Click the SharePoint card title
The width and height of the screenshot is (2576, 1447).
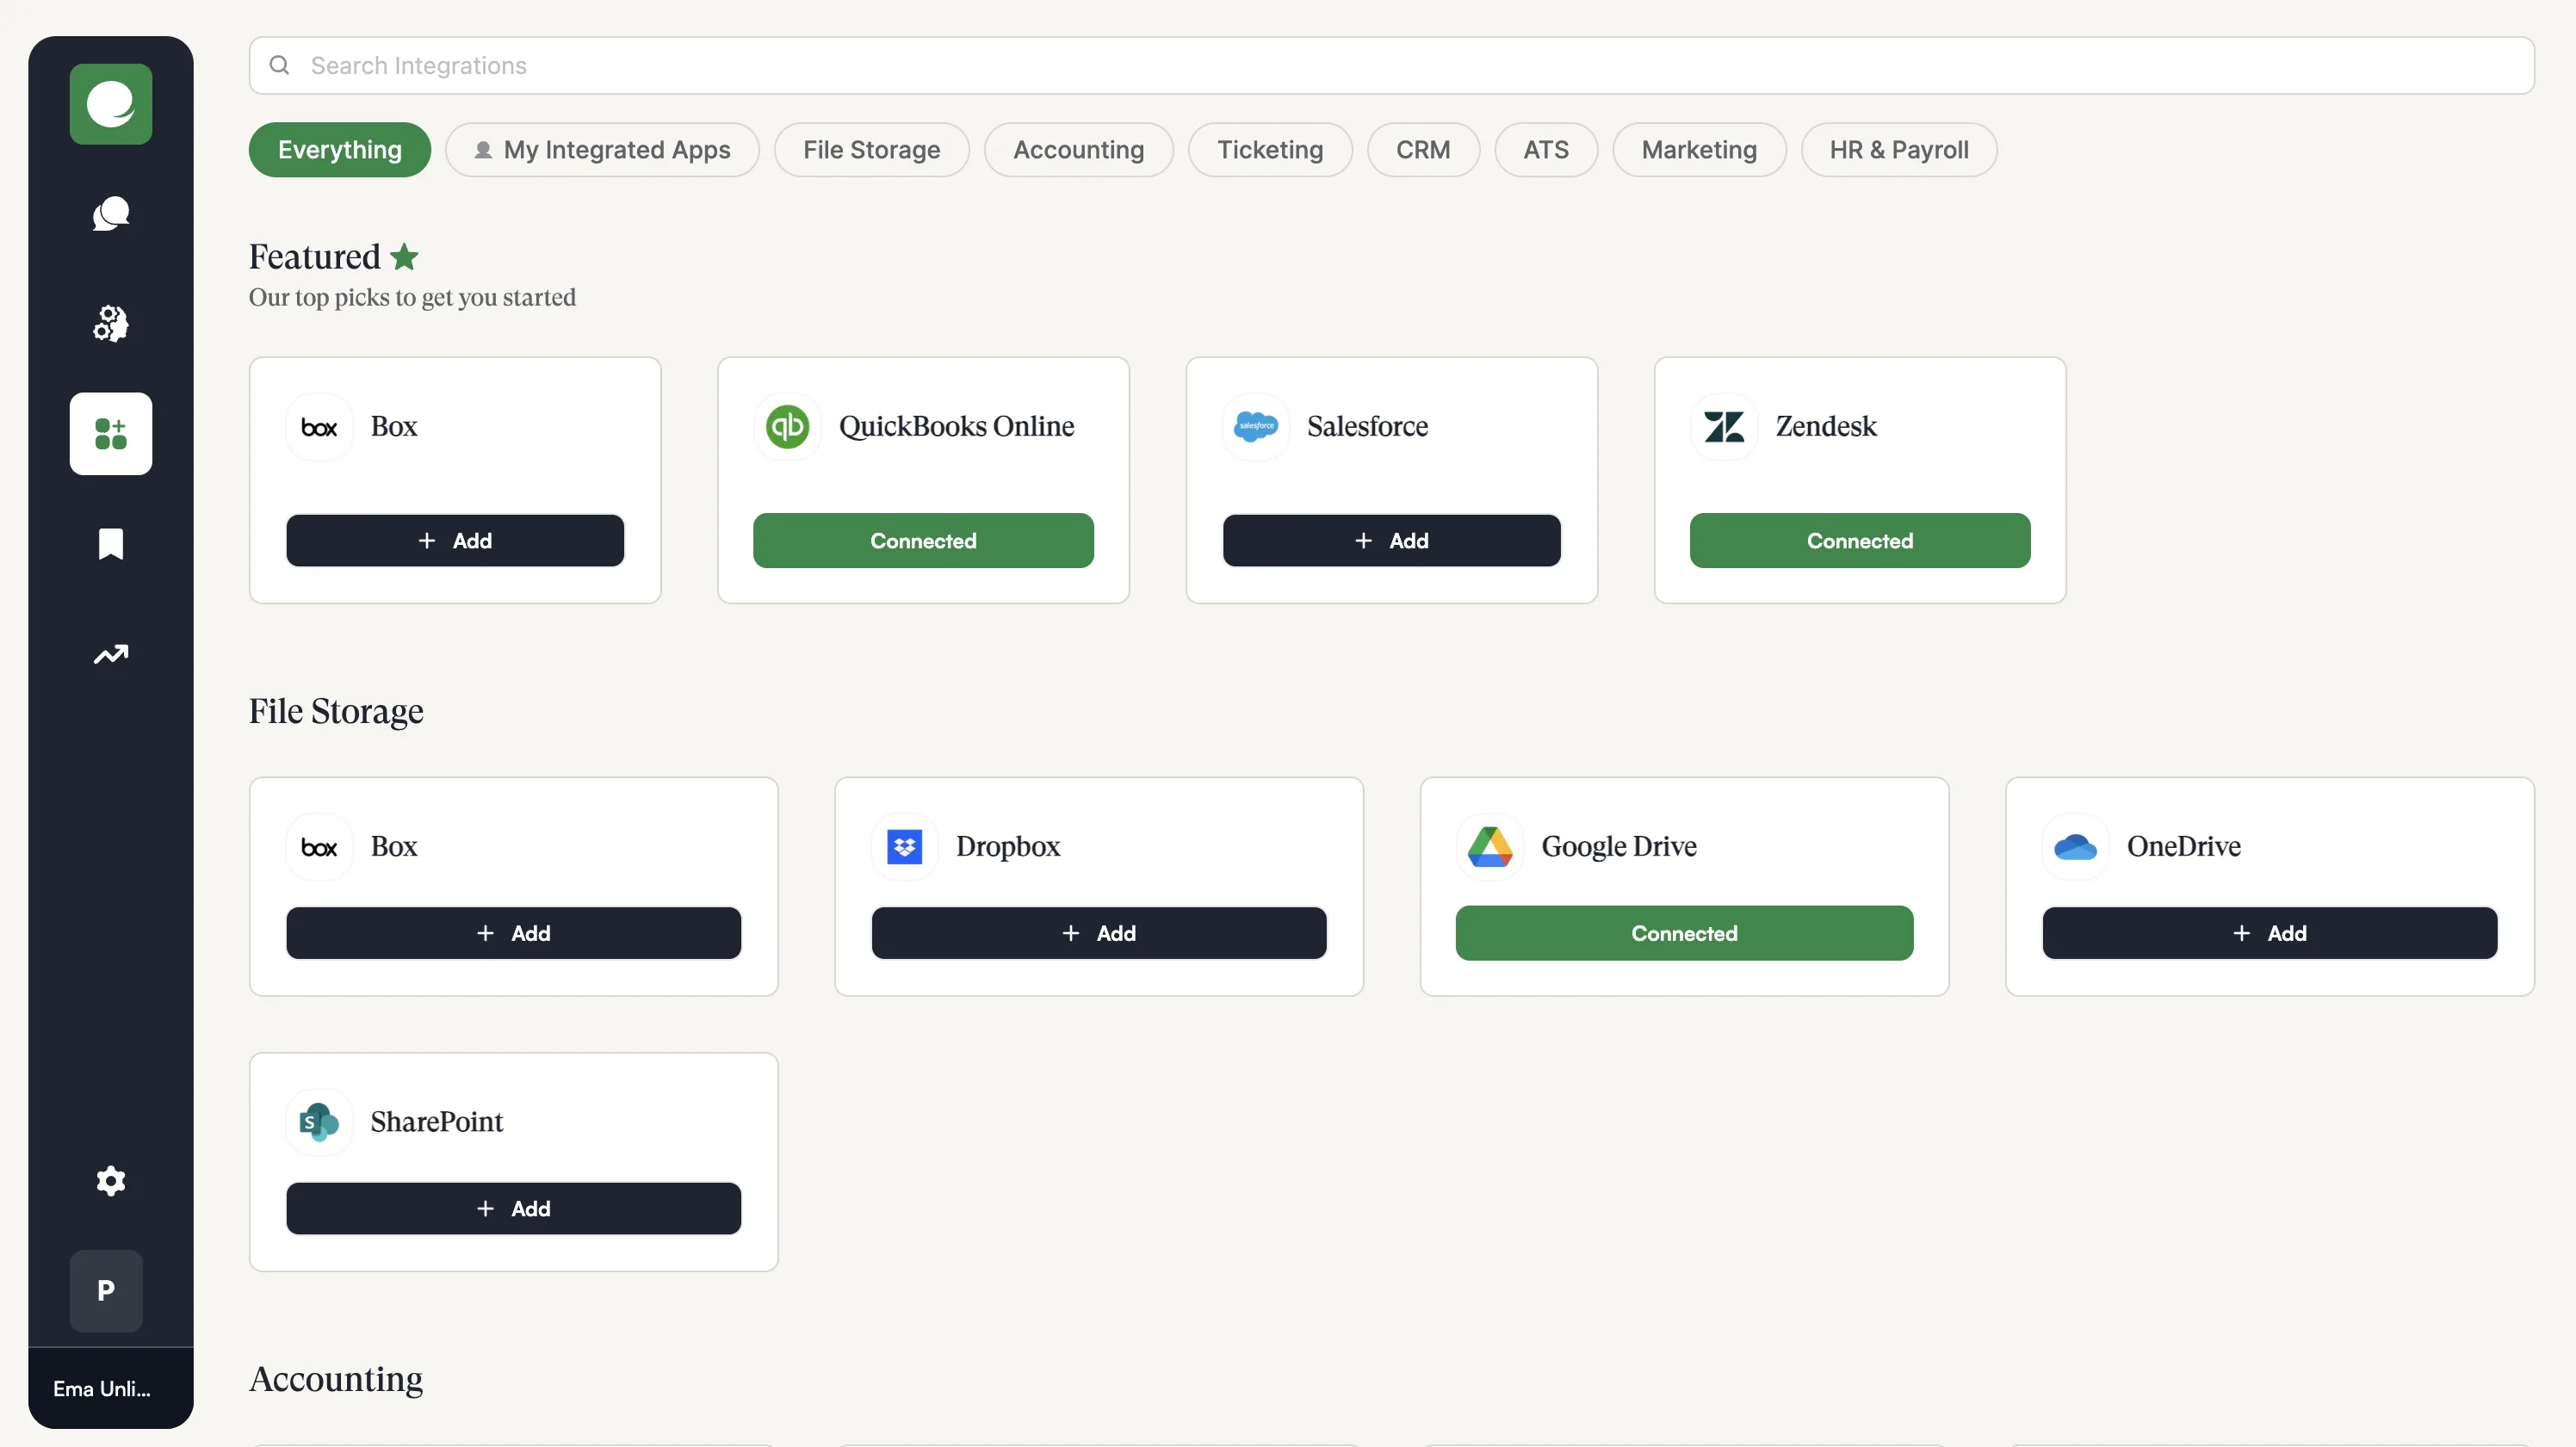click(x=437, y=1121)
